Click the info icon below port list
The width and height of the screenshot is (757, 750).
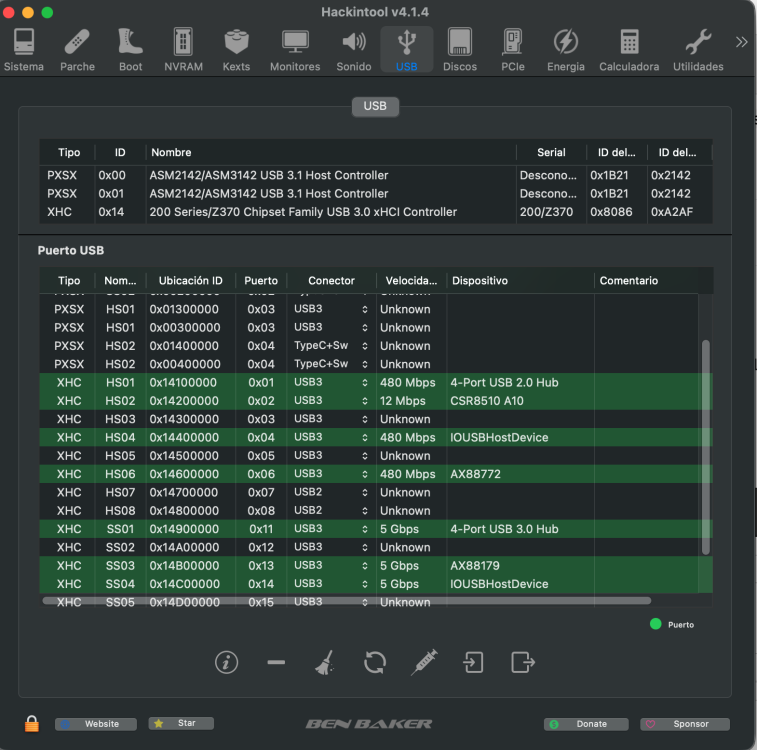[226, 662]
